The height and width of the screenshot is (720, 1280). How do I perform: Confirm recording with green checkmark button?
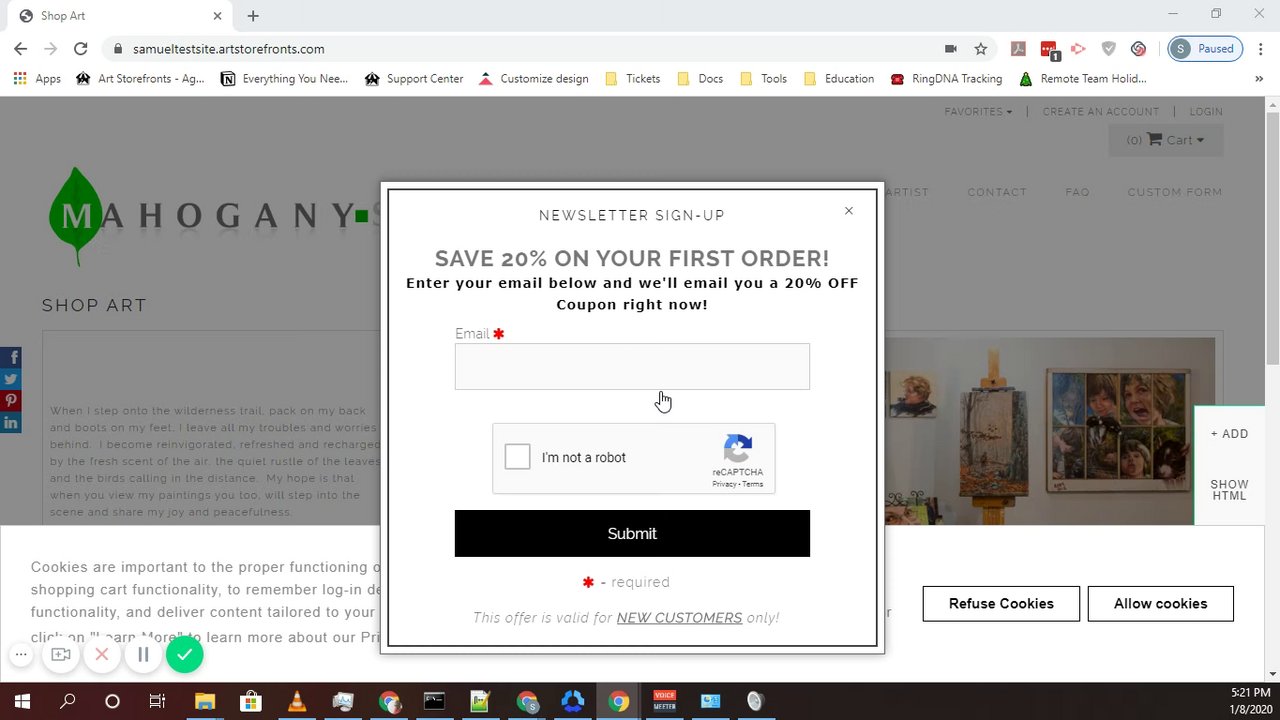[x=184, y=655]
